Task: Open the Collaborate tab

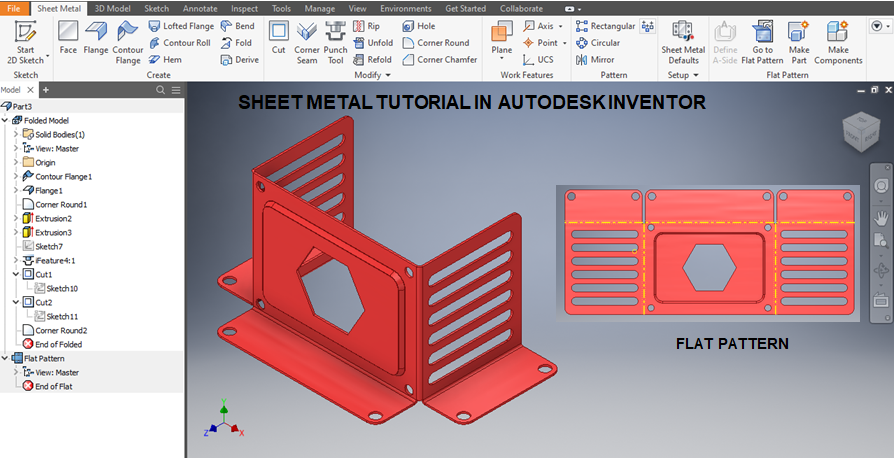Action: 523,9
